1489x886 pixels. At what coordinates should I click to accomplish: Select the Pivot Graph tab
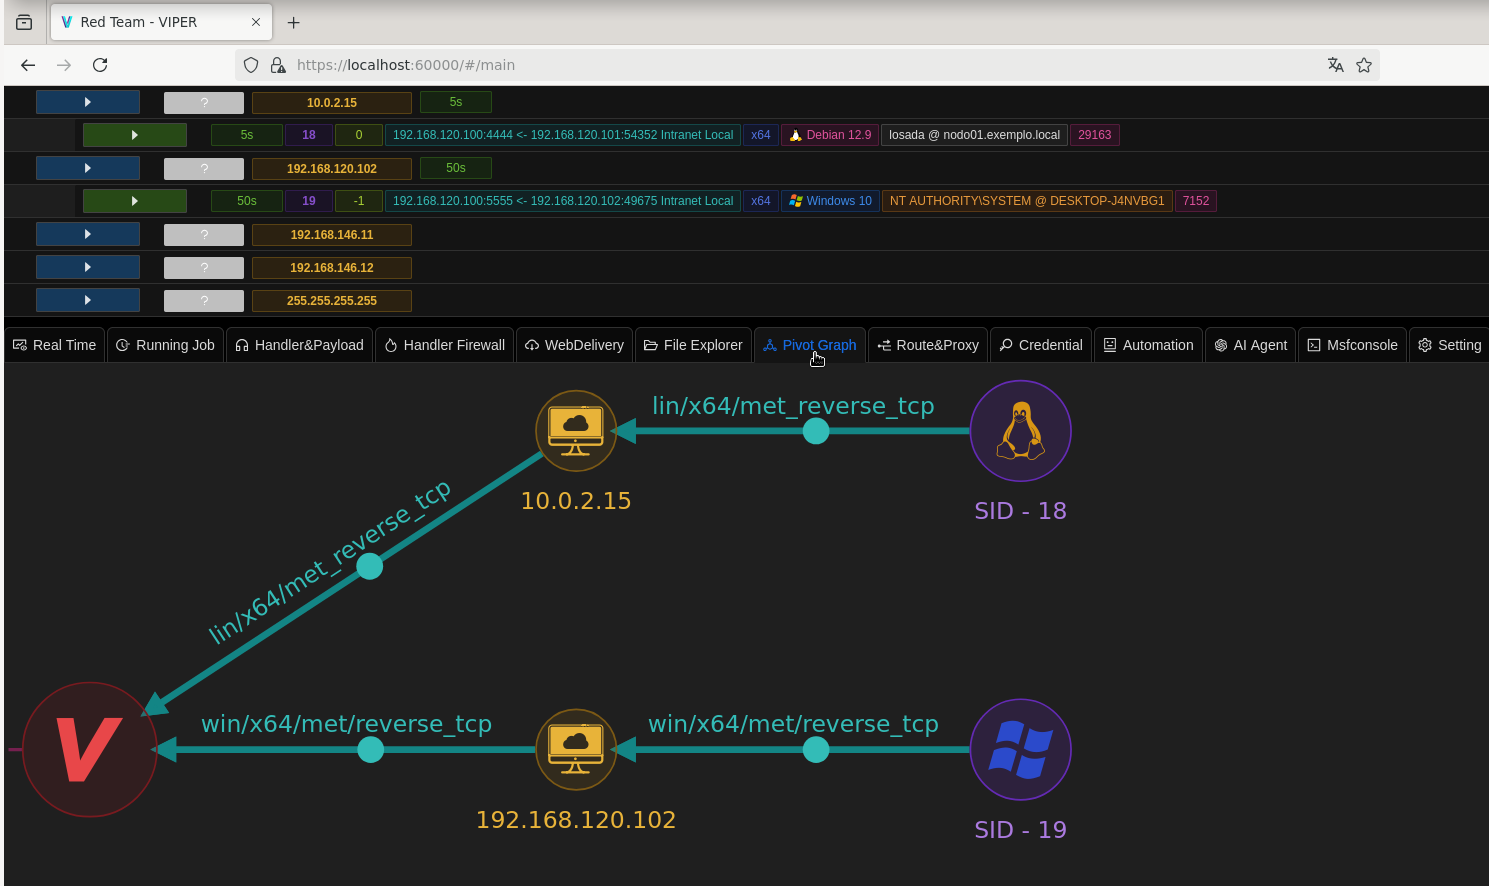(809, 345)
